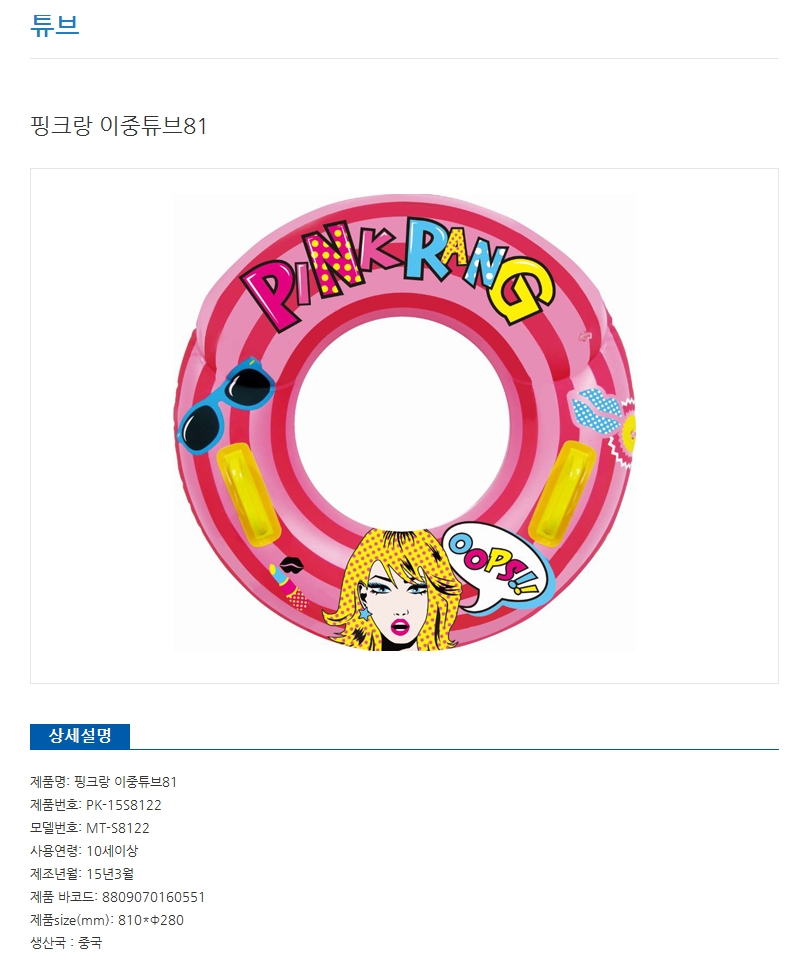Click the 사용연령 10세이상 line

pos(84,851)
